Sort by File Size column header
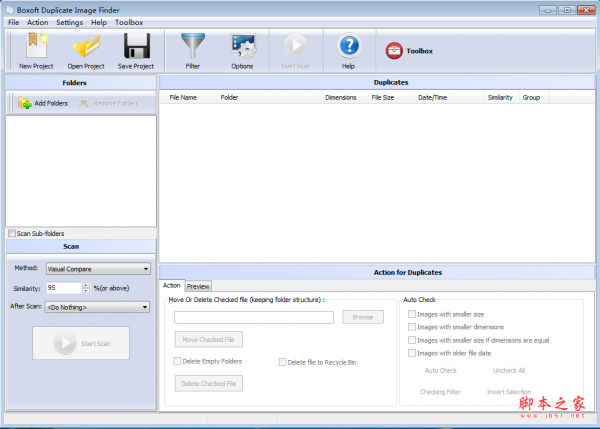This screenshot has height=429, width=600. (391, 98)
